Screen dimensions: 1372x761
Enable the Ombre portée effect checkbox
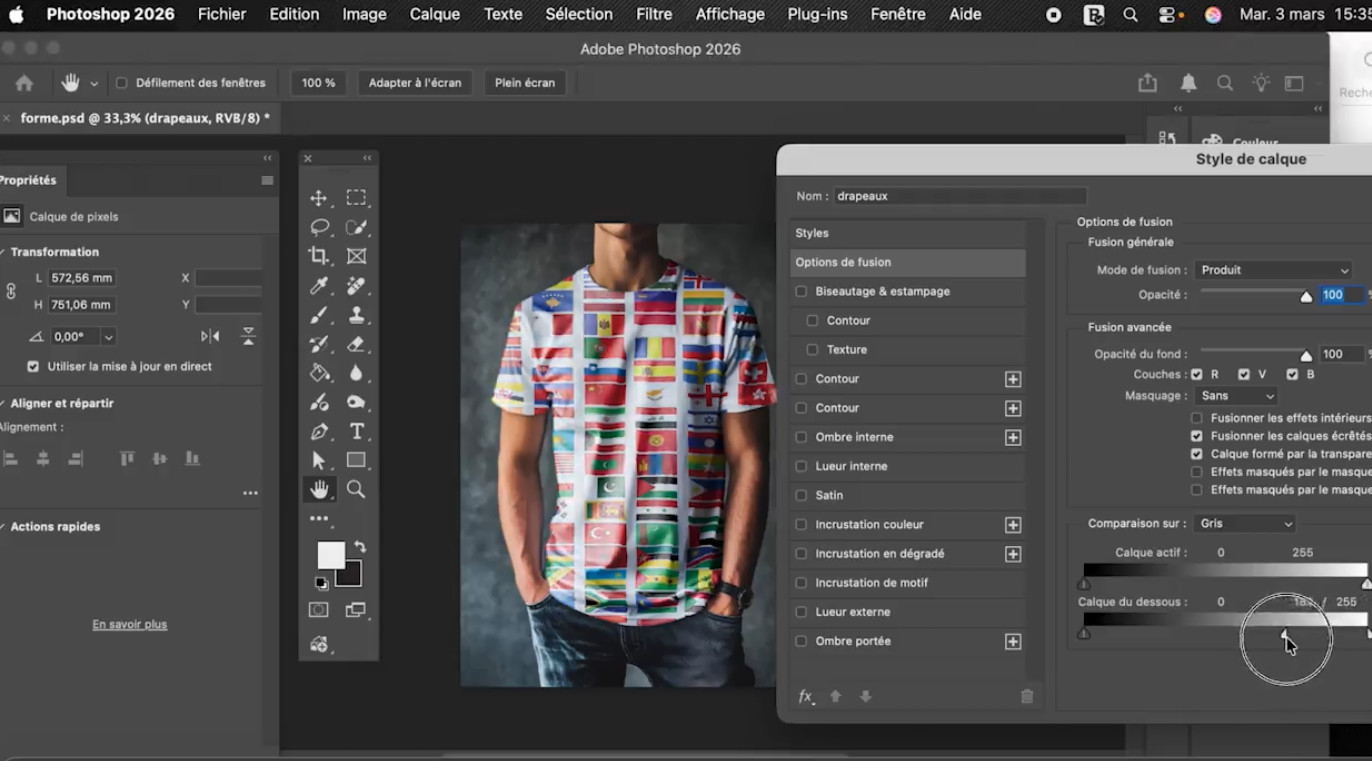[801, 641]
